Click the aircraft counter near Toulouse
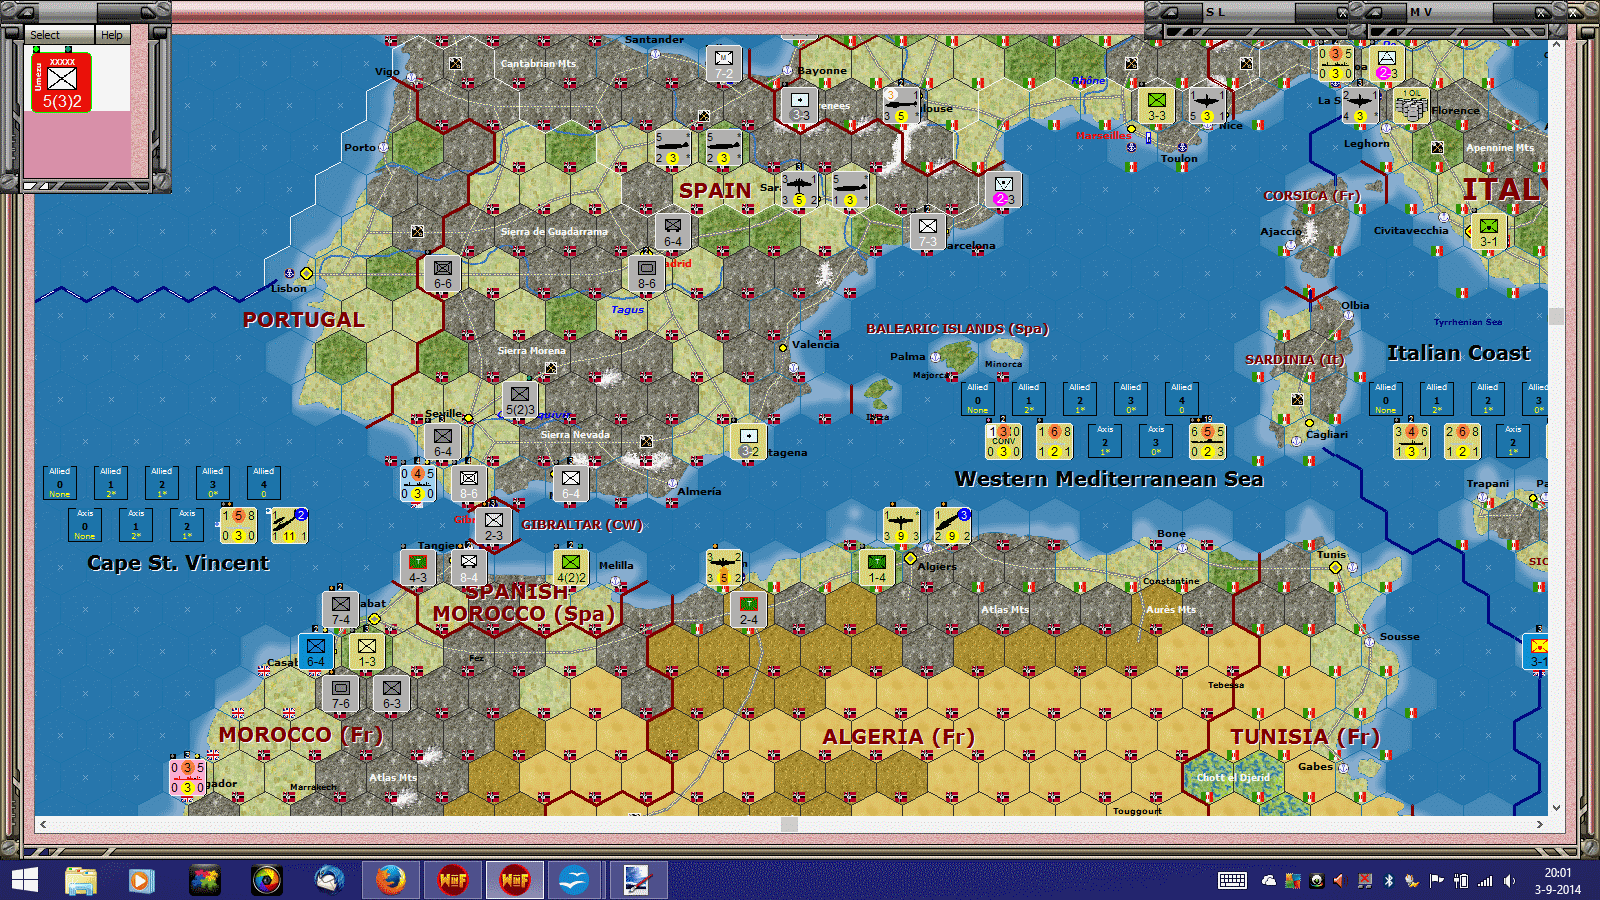The image size is (1600, 900). 901,106
